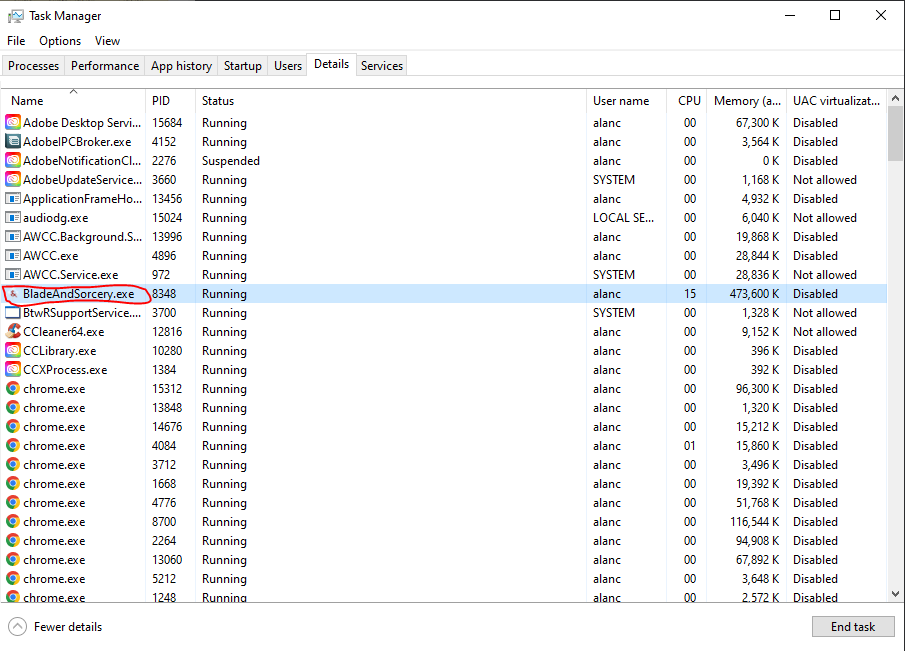Sort by the Name column header

(73, 100)
